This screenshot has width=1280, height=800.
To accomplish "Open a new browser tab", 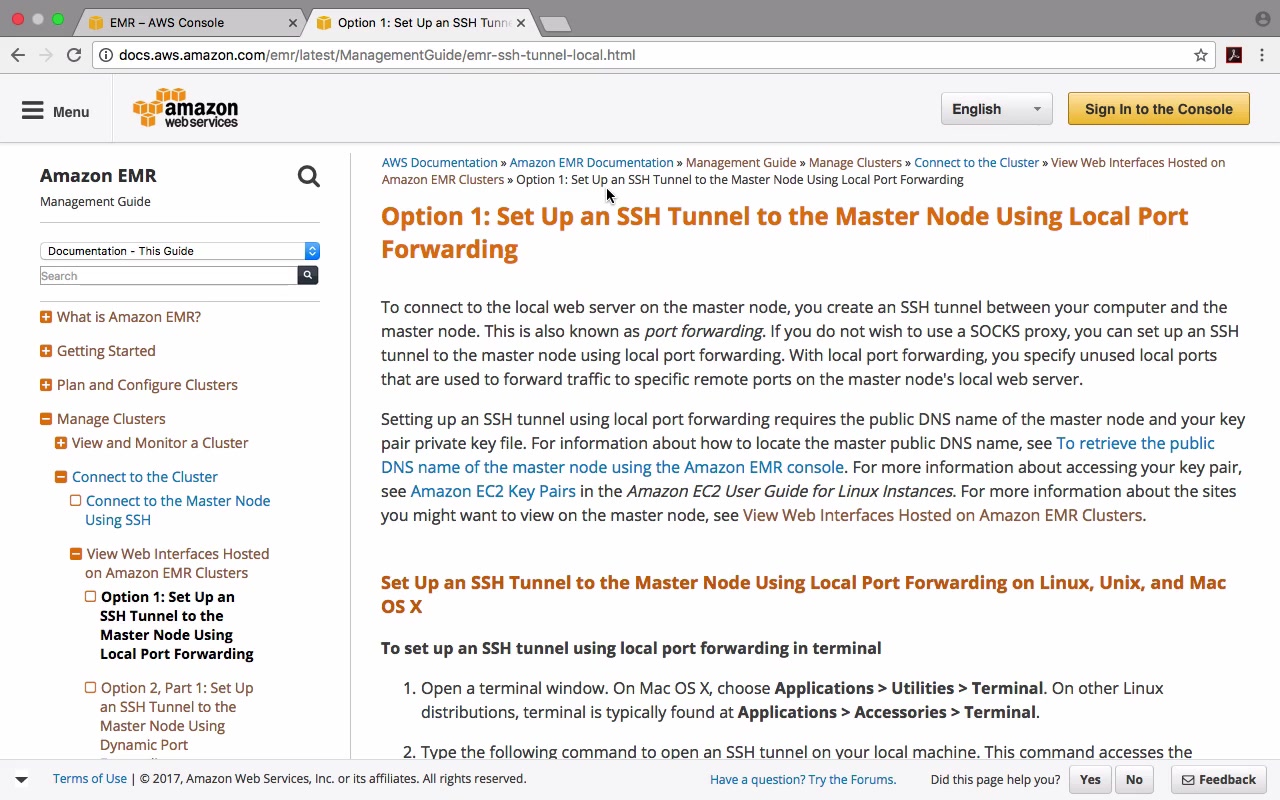I will (555, 23).
